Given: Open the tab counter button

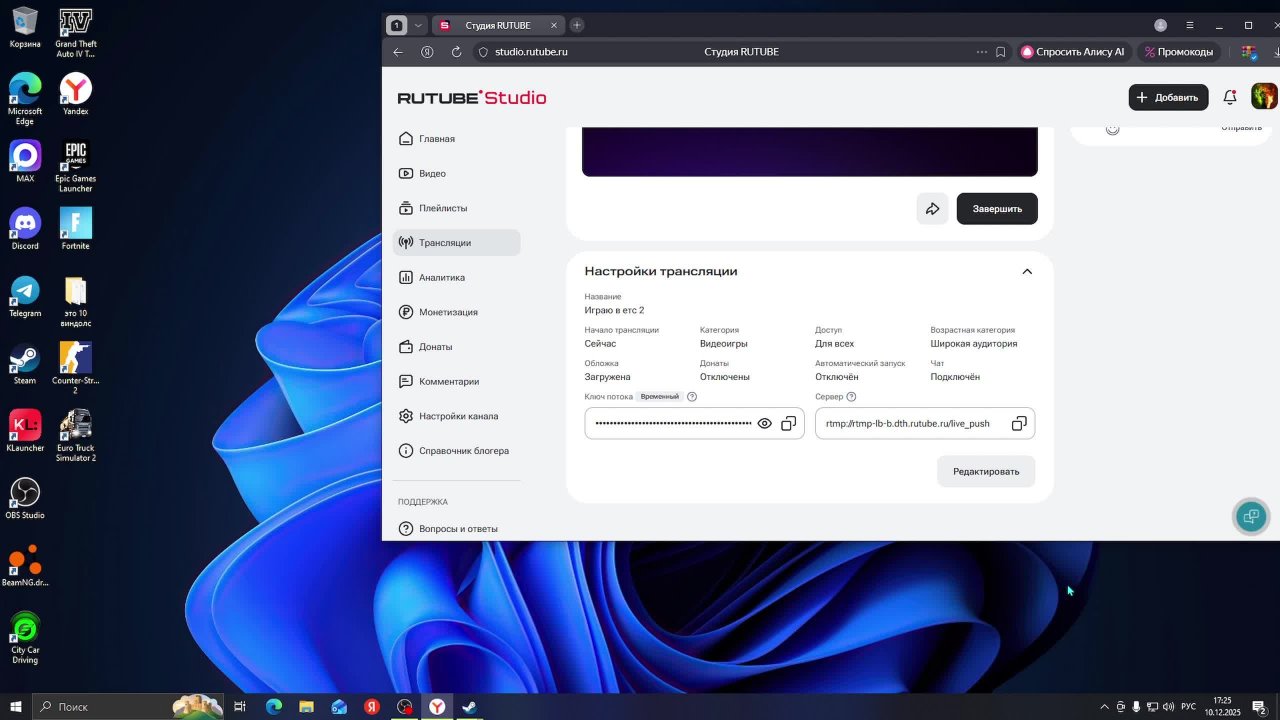Looking at the screenshot, I should pos(397,25).
